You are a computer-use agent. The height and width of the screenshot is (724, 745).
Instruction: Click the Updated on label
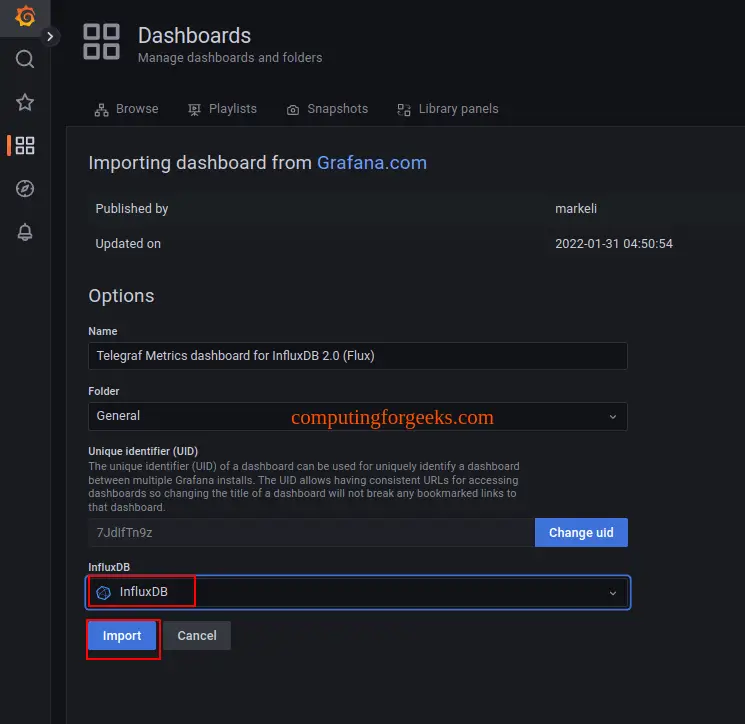tap(128, 244)
